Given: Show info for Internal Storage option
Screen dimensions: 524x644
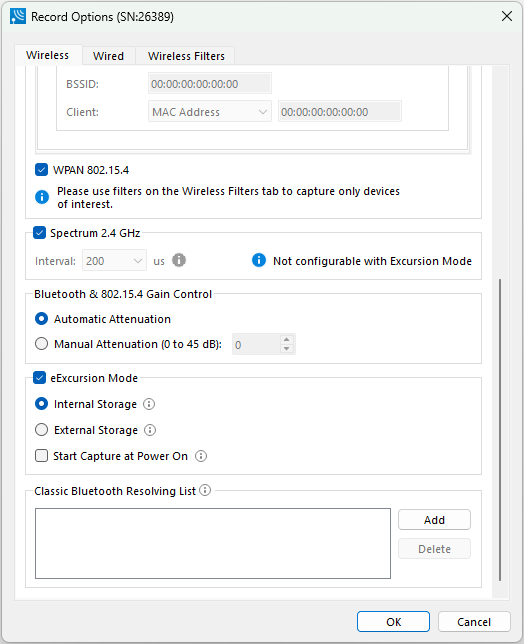Looking at the screenshot, I should [x=149, y=404].
